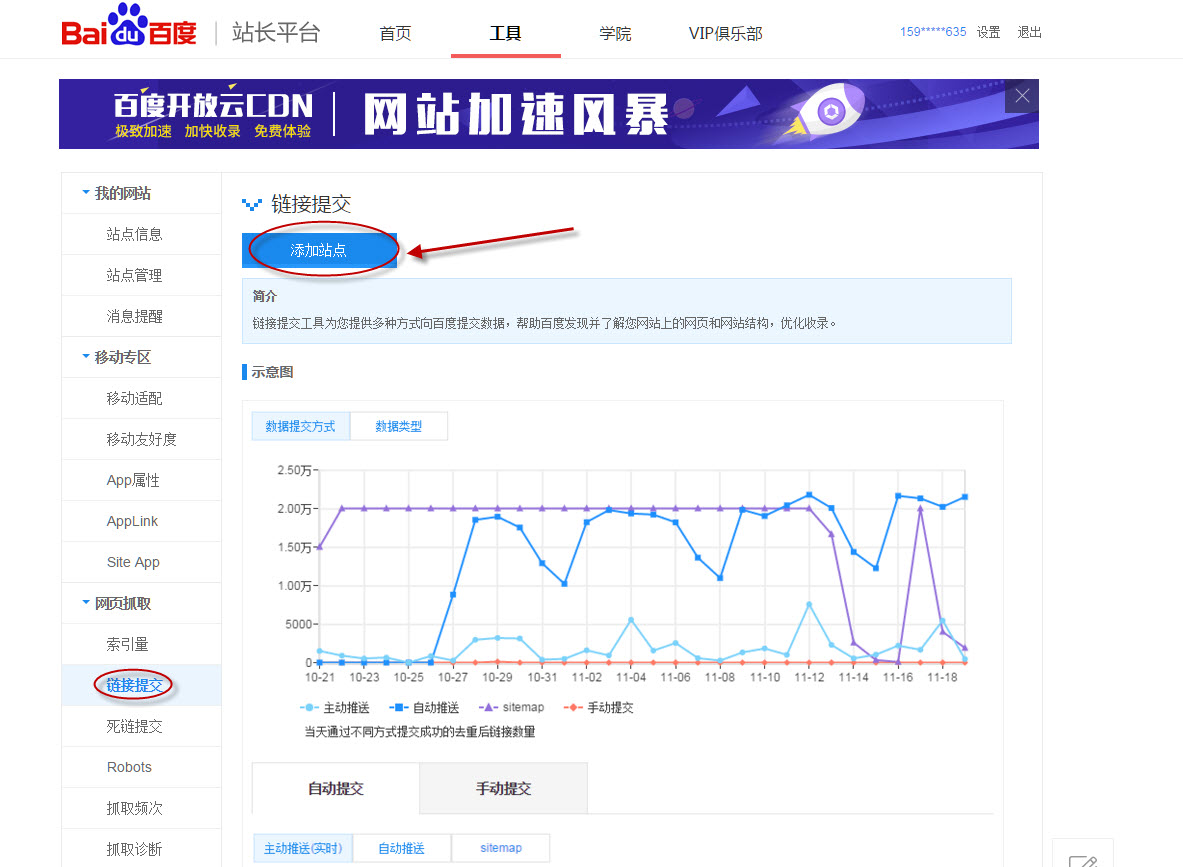Log out via the 退出 link

(x=1030, y=32)
